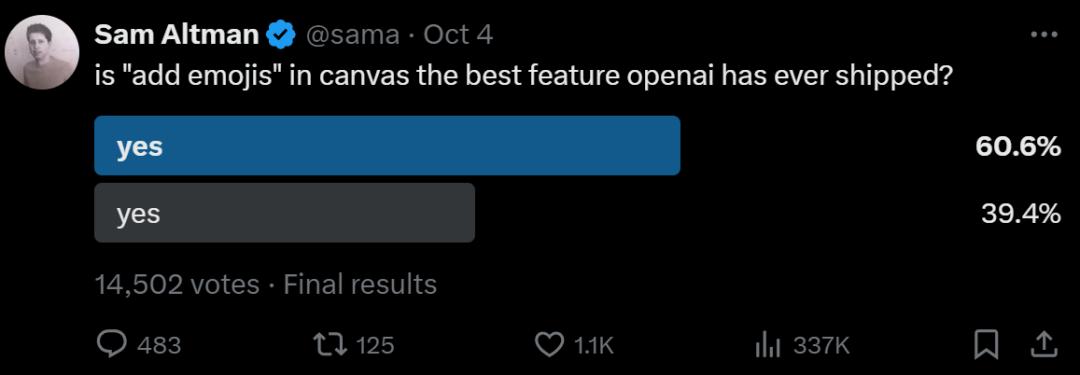Click the 60.6% result percentage

click(x=1017, y=146)
